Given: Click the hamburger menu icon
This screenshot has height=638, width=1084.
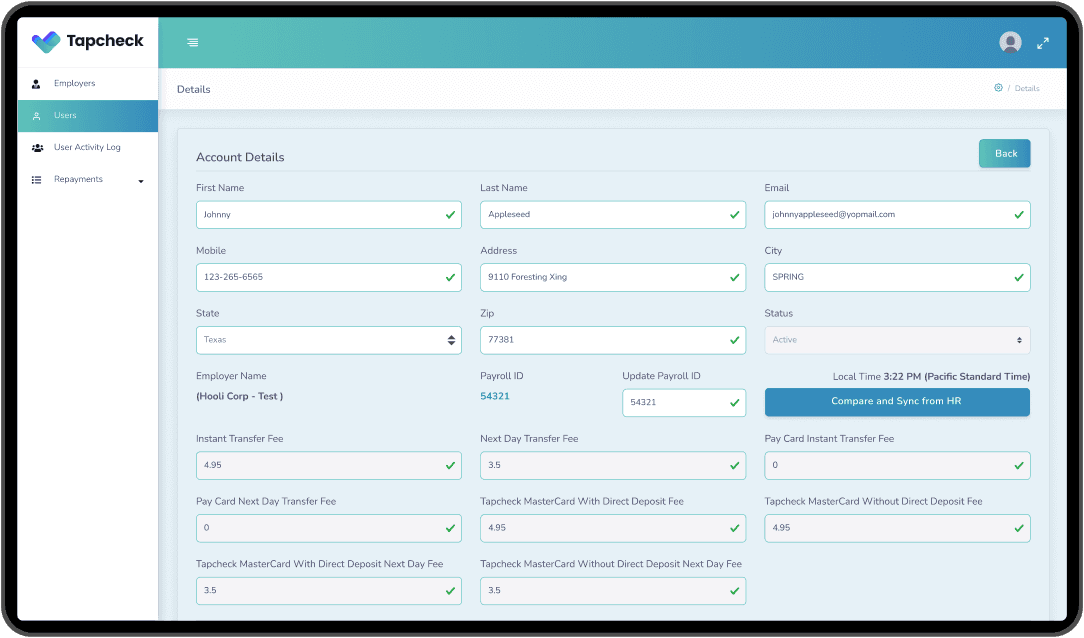Looking at the screenshot, I should point(192,43).
